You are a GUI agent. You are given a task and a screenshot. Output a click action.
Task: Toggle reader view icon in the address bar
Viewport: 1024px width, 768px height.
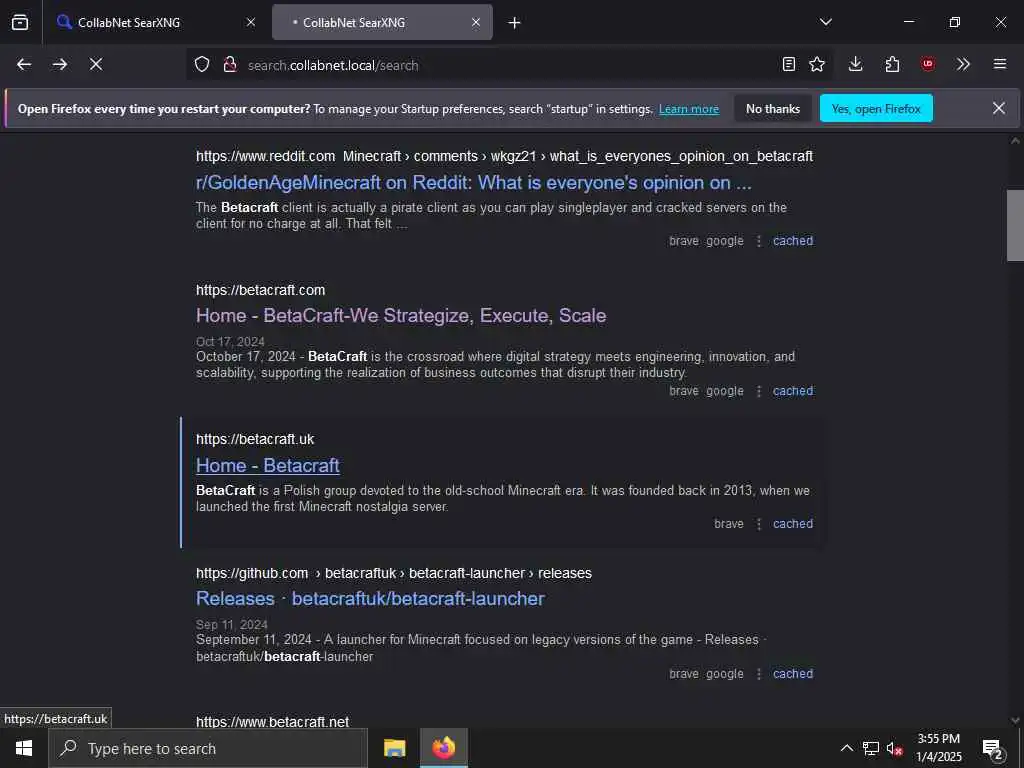click(x=789, y=64)
